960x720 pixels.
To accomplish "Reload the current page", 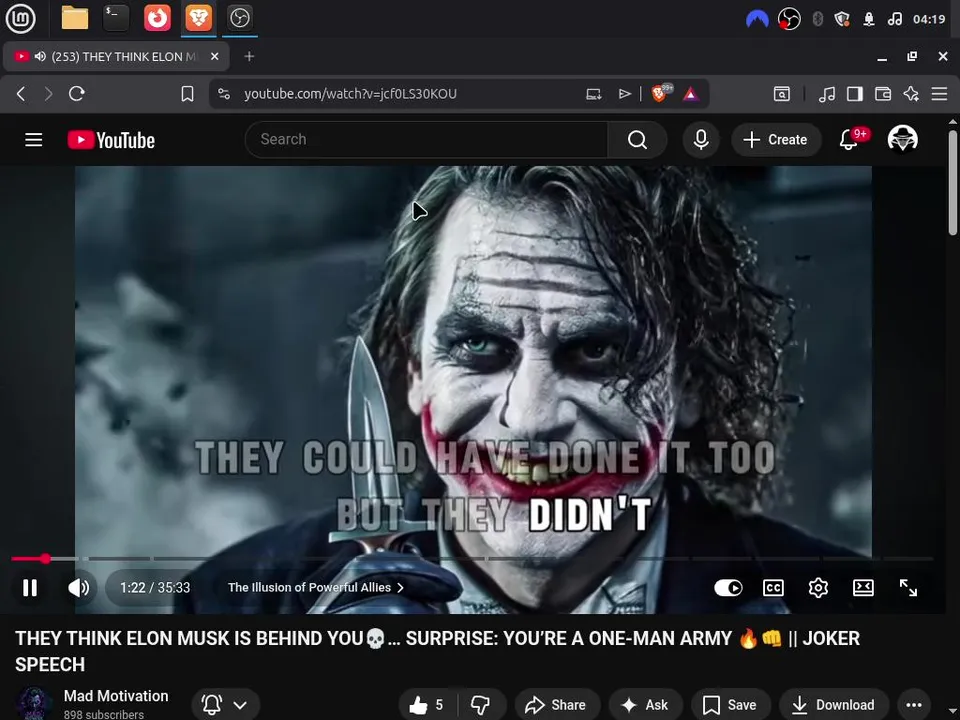I will (x=77, y=94).
